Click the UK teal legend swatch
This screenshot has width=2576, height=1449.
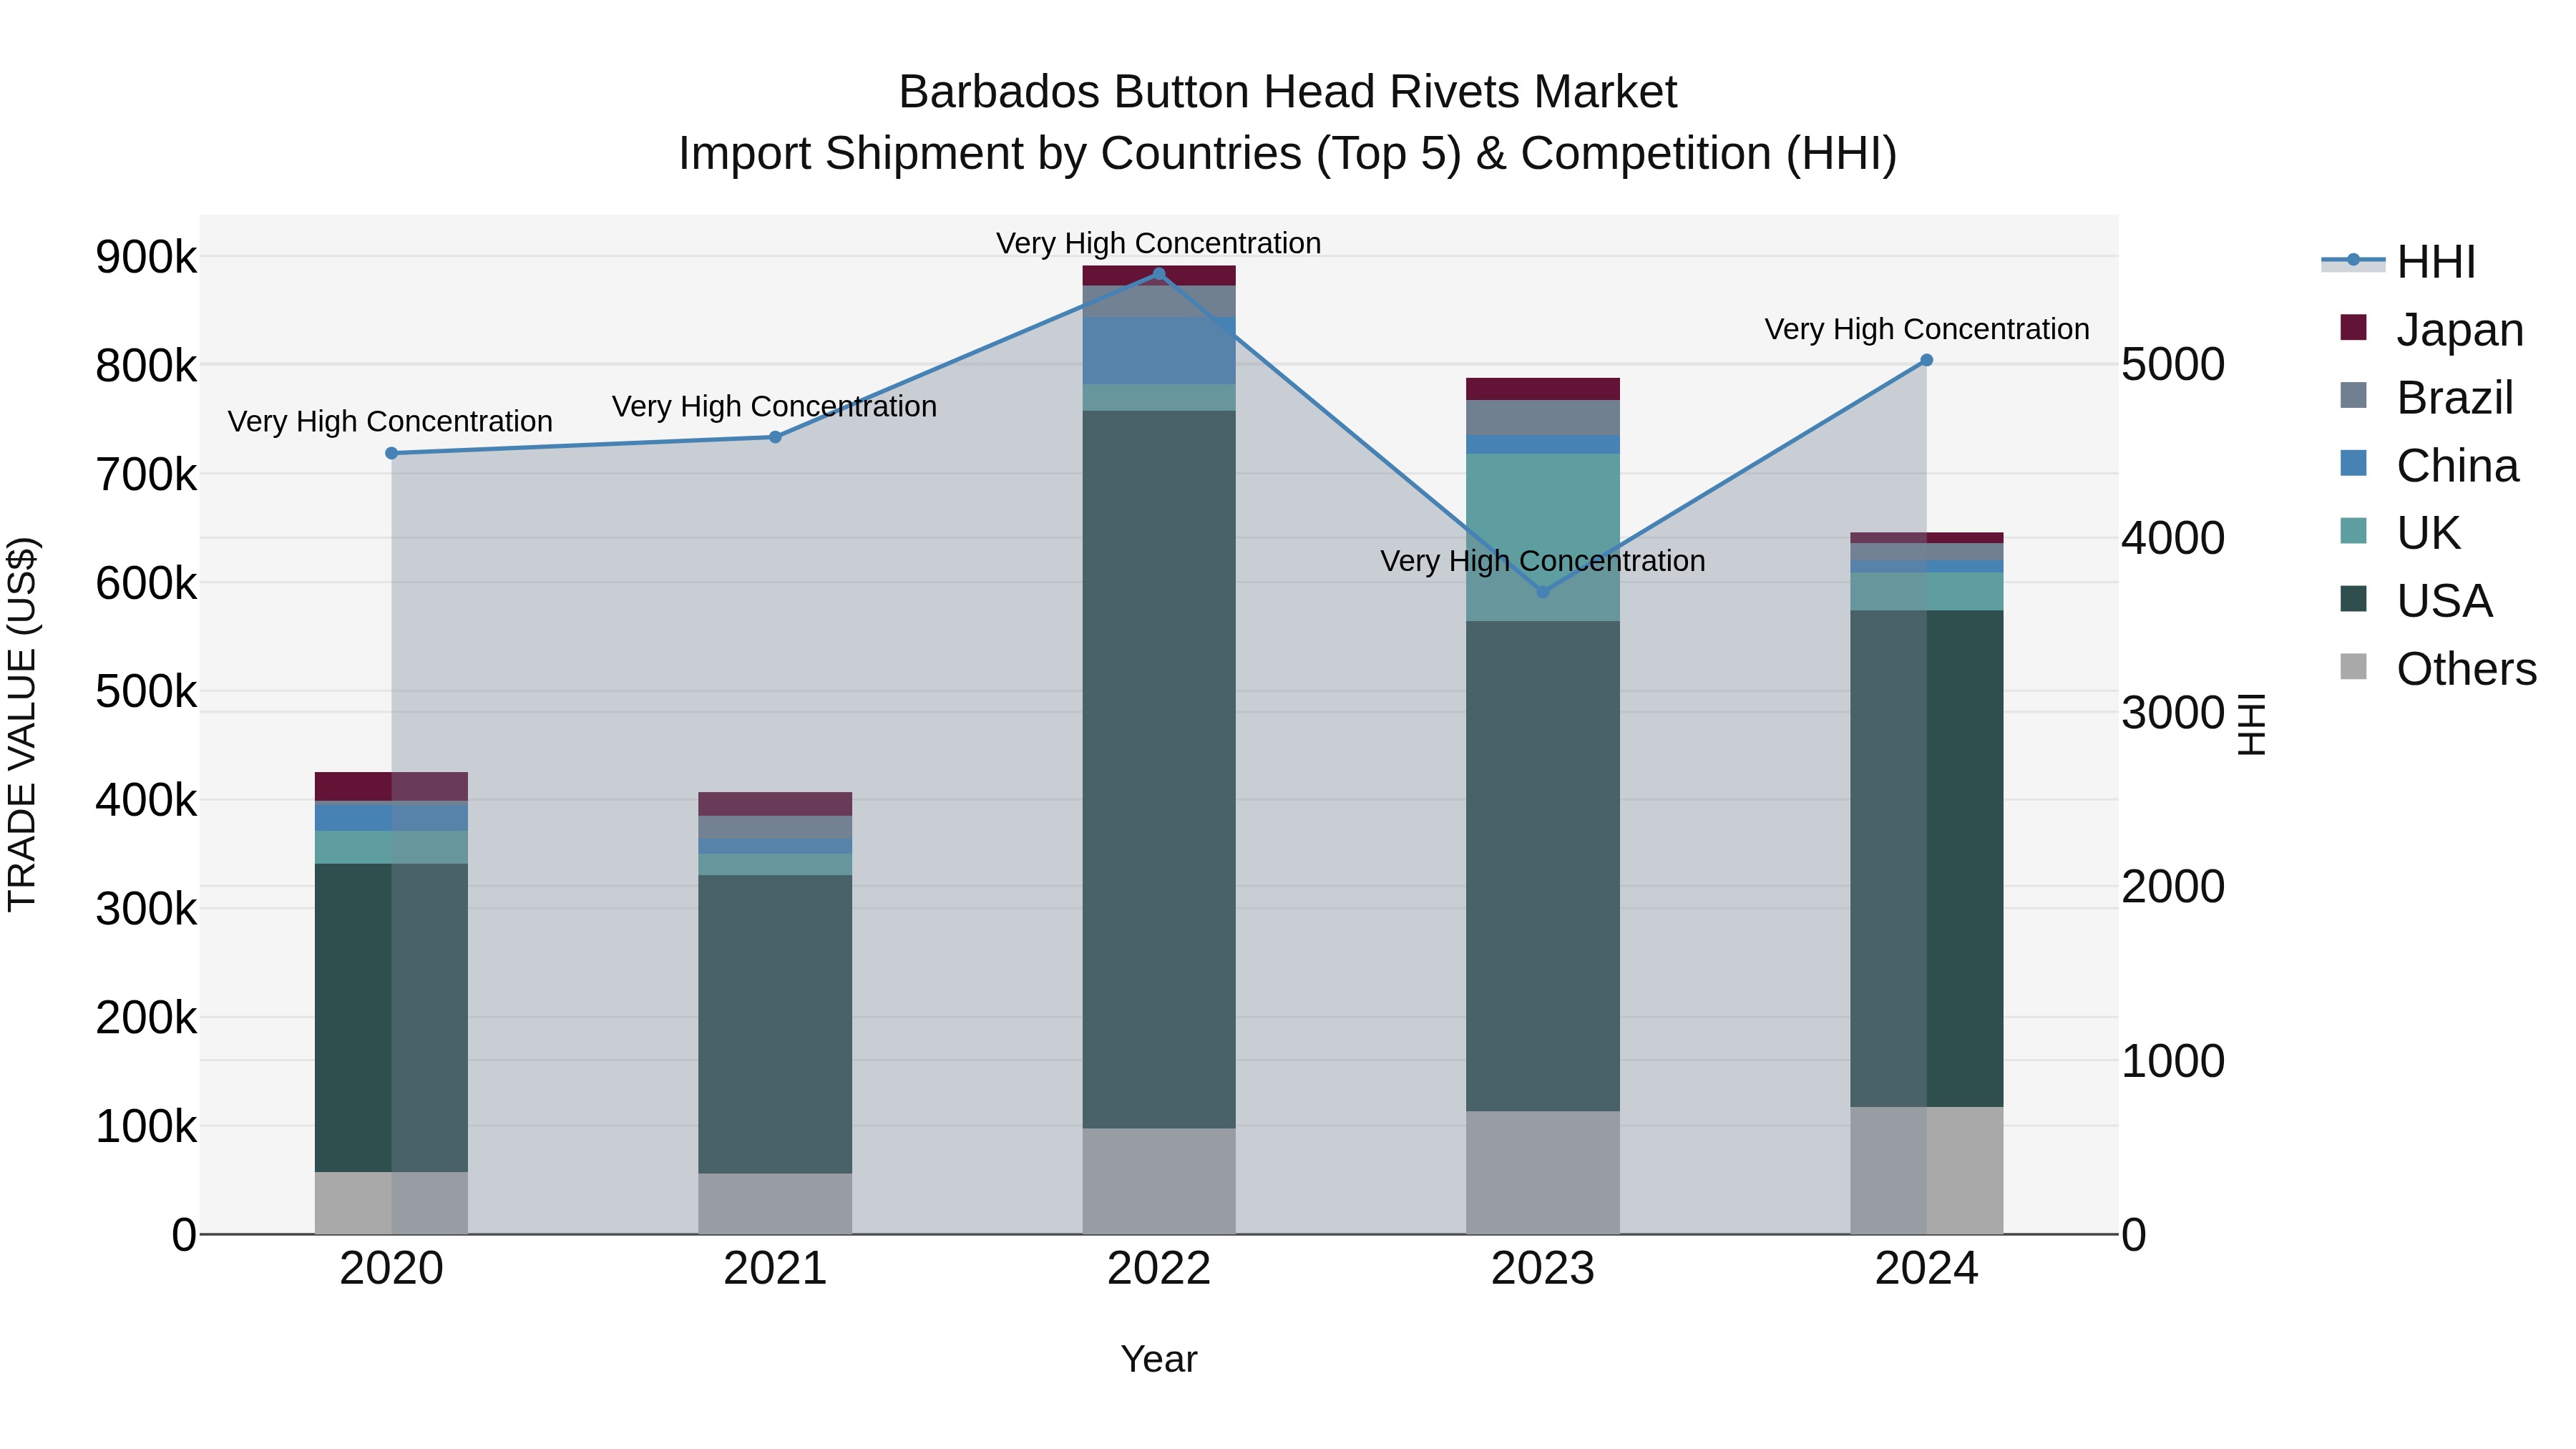click(2354, 530)
